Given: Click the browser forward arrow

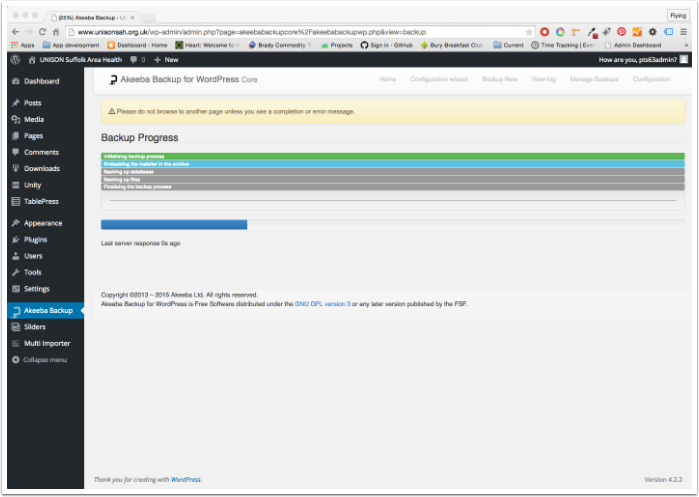Looking at the screenshot, I should click(29, 32).
